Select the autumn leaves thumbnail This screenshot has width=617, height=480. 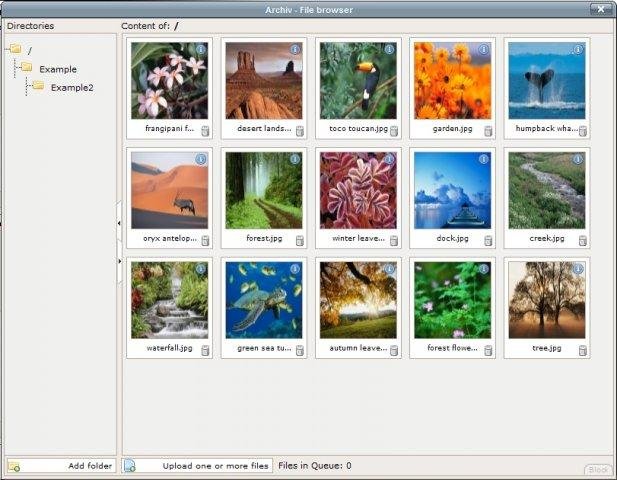click(358, 300)
